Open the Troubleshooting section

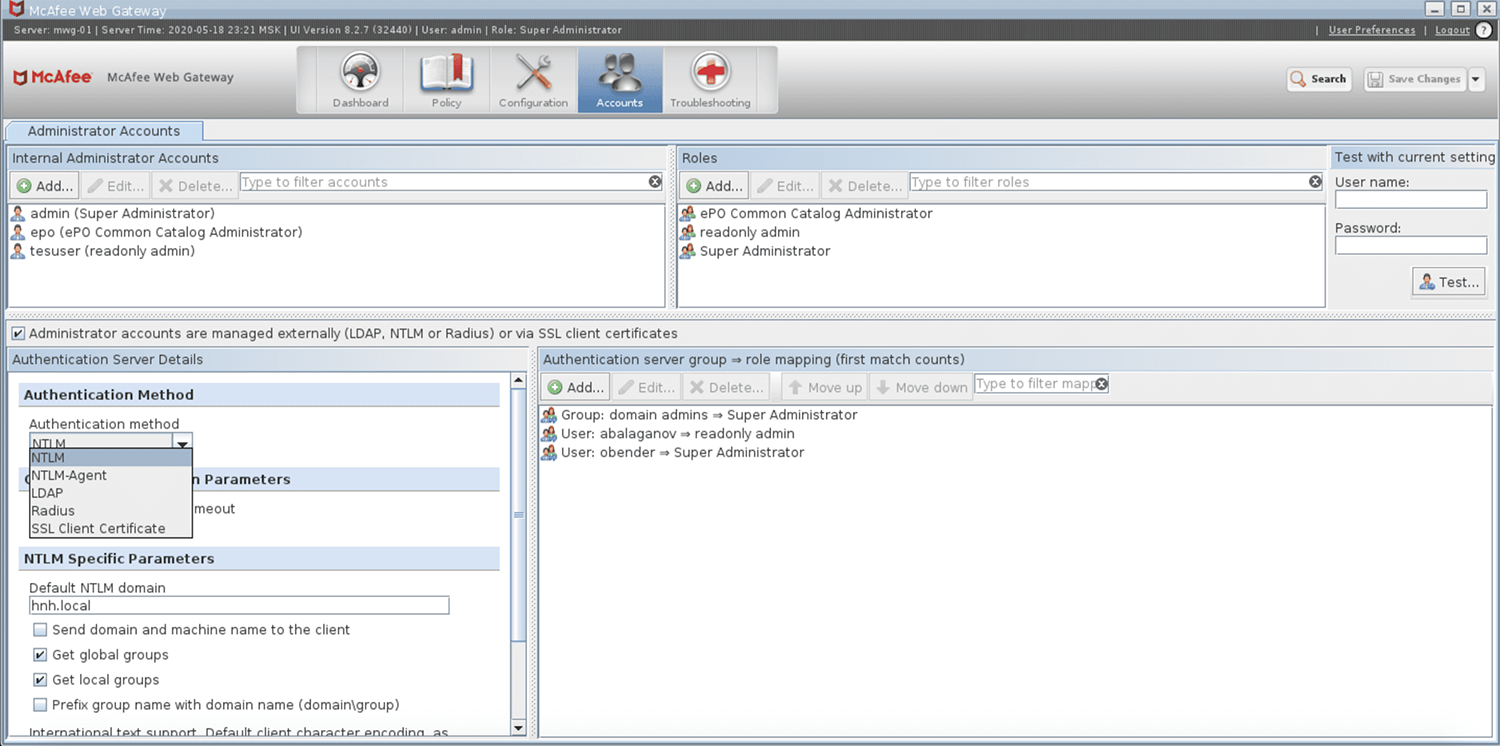[x=710, y=79]
